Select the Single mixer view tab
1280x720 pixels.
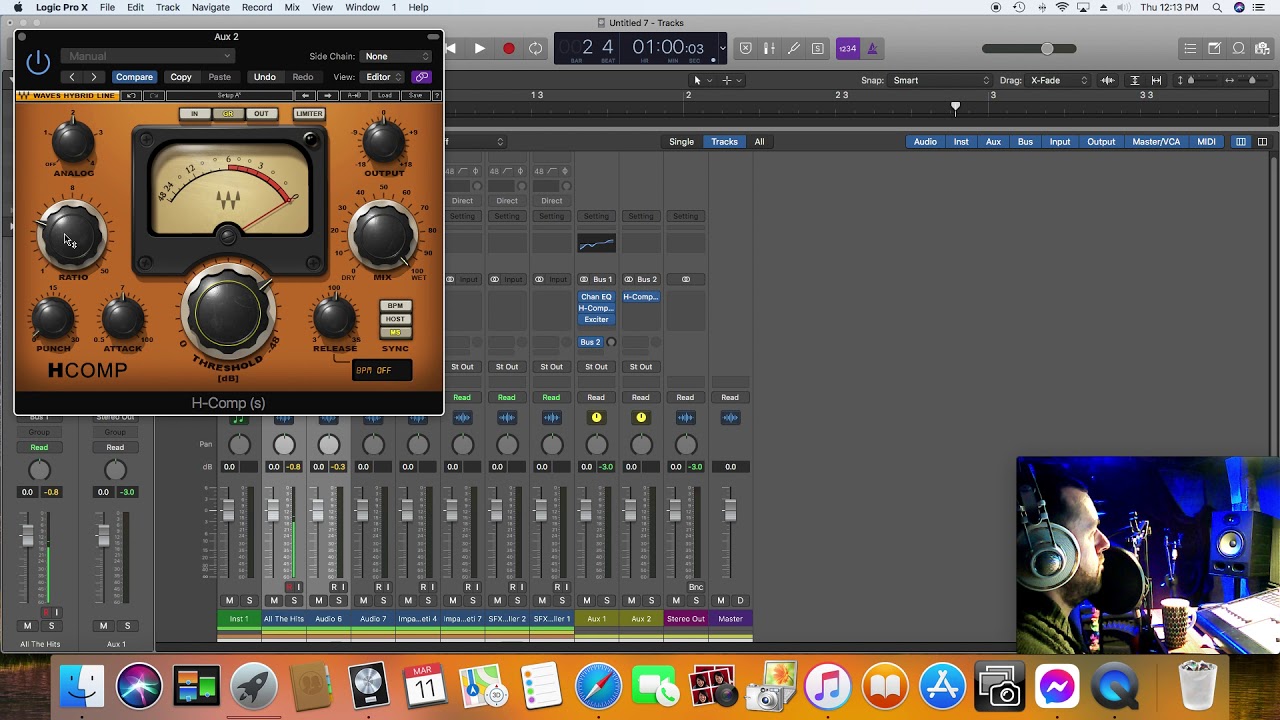click(x=681, y=142)
